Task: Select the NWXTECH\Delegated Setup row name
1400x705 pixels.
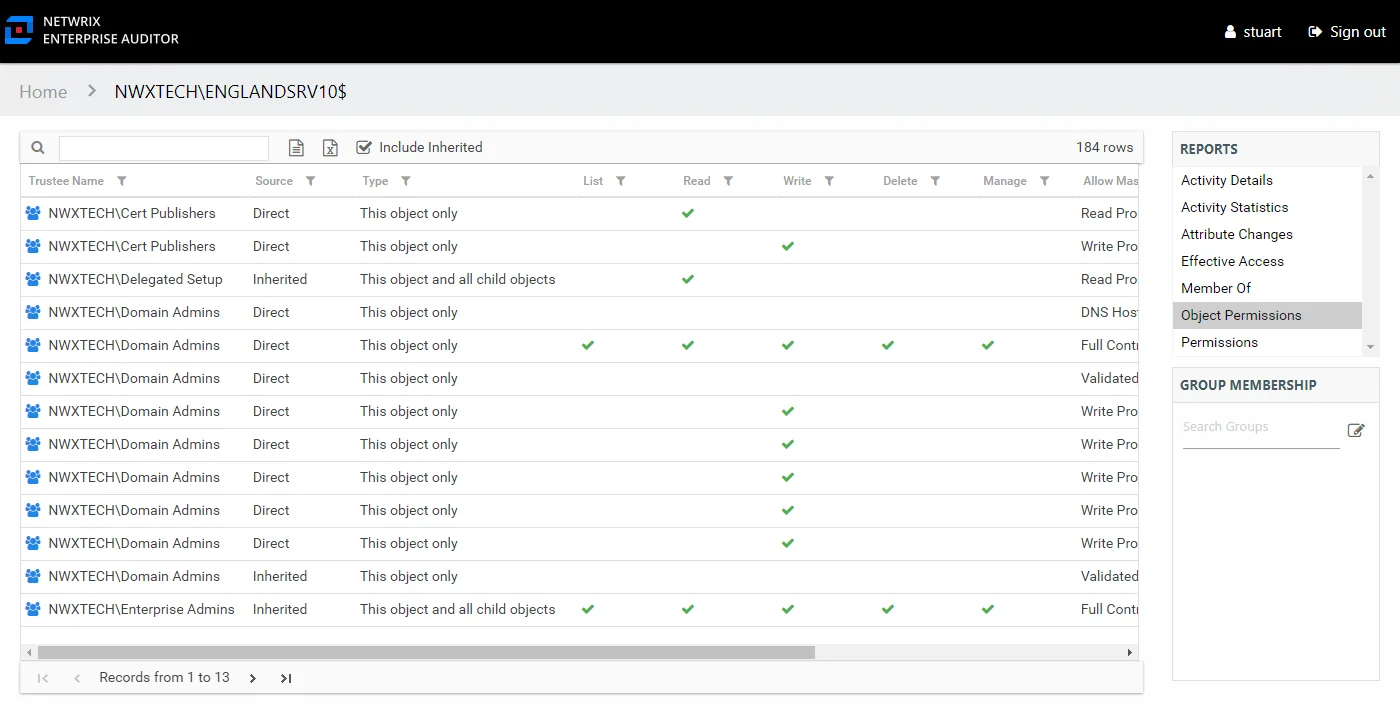Action: 135,279
